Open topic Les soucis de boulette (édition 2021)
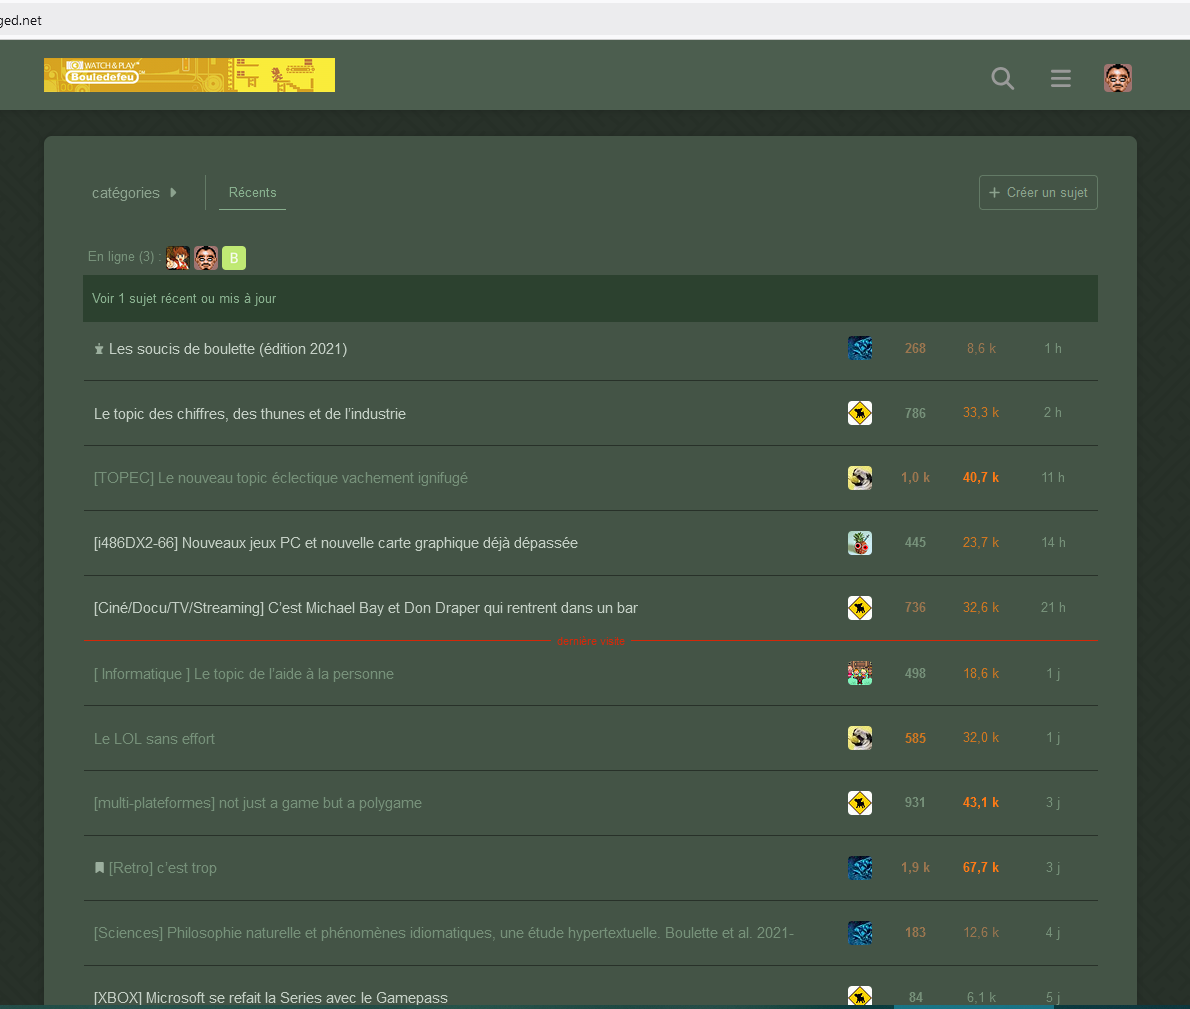Screen dimensions: 1190x1009 point(228,349)
